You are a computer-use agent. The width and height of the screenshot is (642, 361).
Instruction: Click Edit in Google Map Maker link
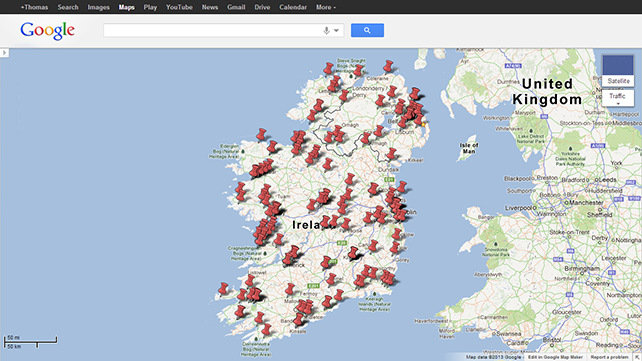[555, 357]
